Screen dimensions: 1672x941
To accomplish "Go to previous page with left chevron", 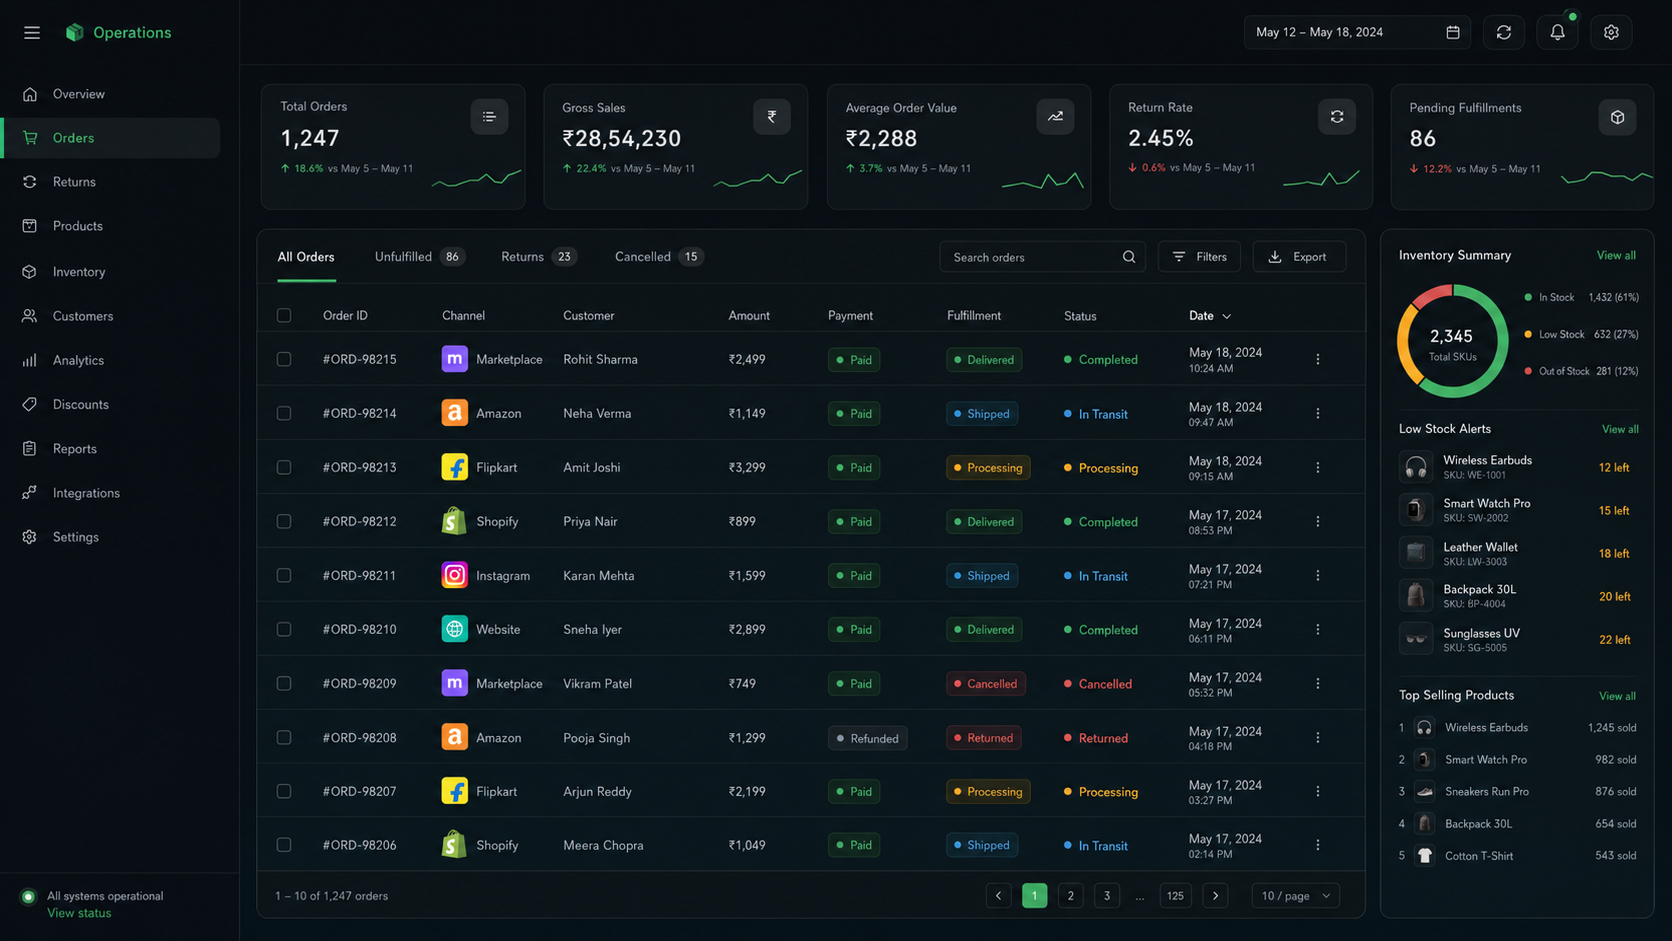I will coord(998,896).
